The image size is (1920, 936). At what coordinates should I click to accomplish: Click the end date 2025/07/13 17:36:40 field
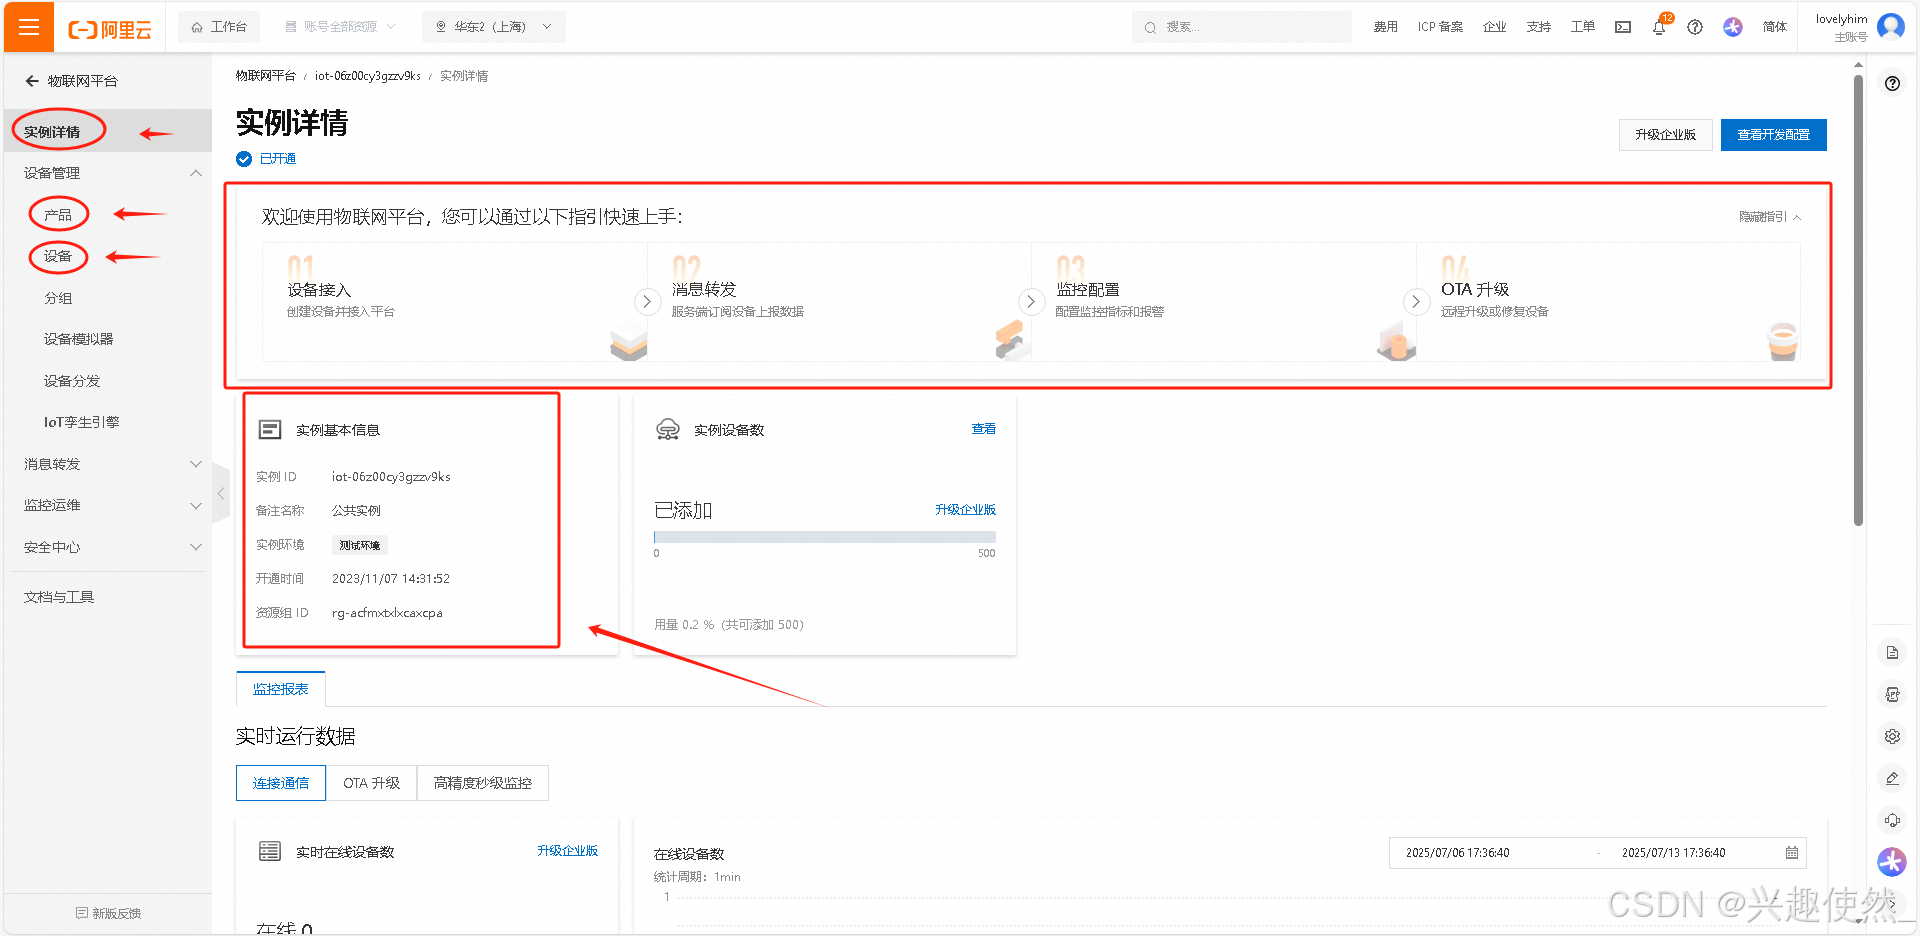(1673, 853)
